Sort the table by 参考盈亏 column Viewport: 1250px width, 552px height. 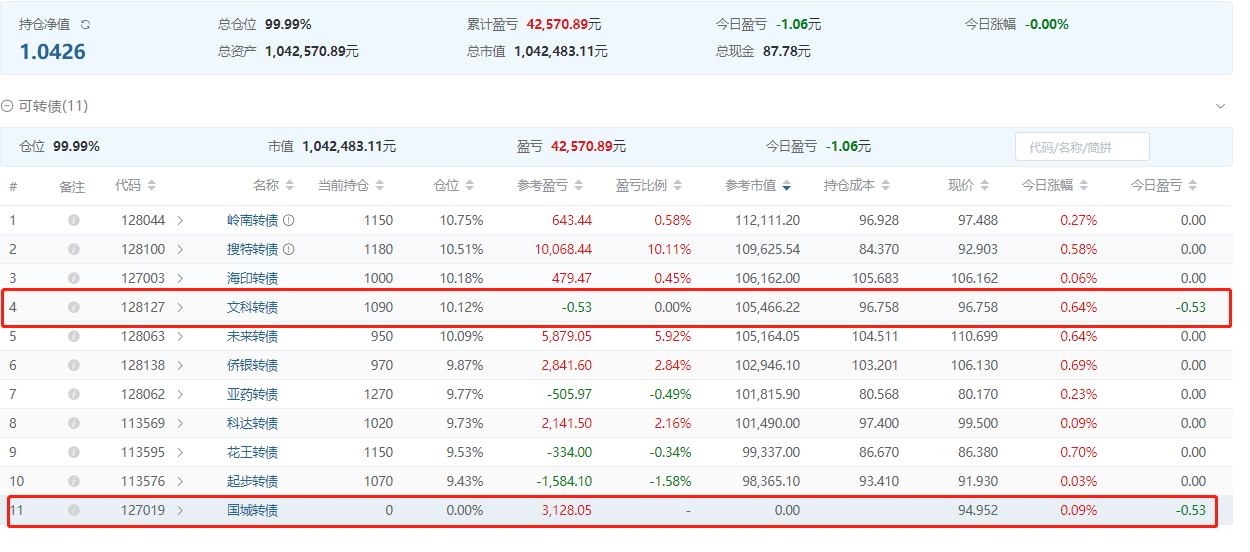tap(580, 185)
